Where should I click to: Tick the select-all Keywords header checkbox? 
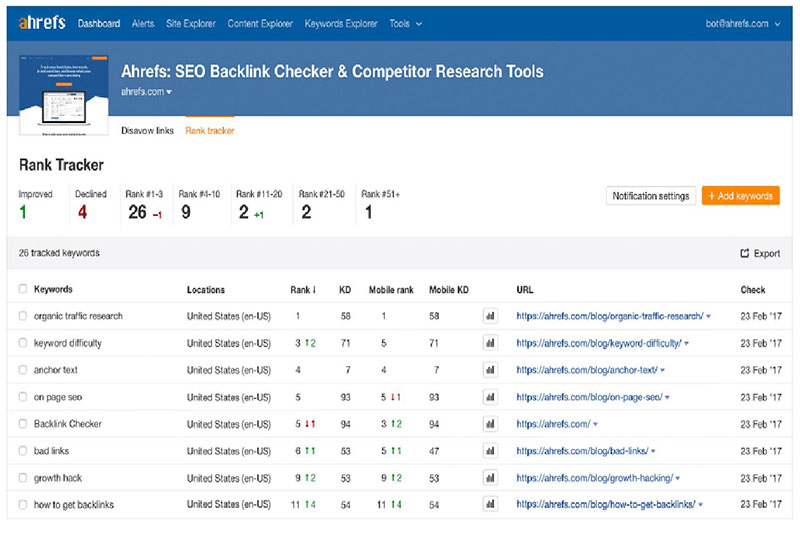pos(22,289)
